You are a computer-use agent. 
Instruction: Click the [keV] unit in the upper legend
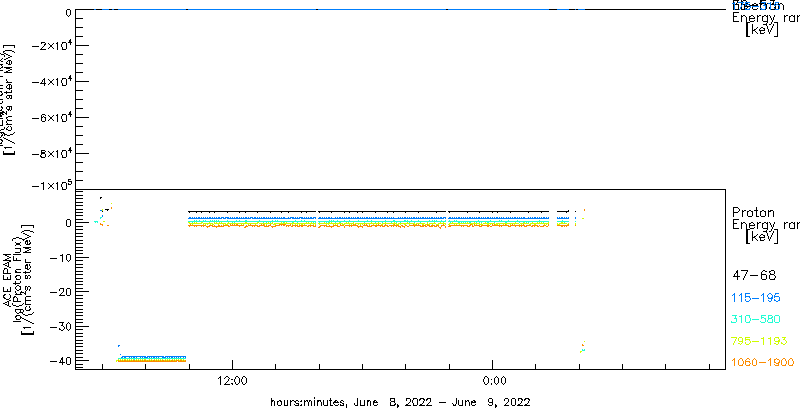762,30
